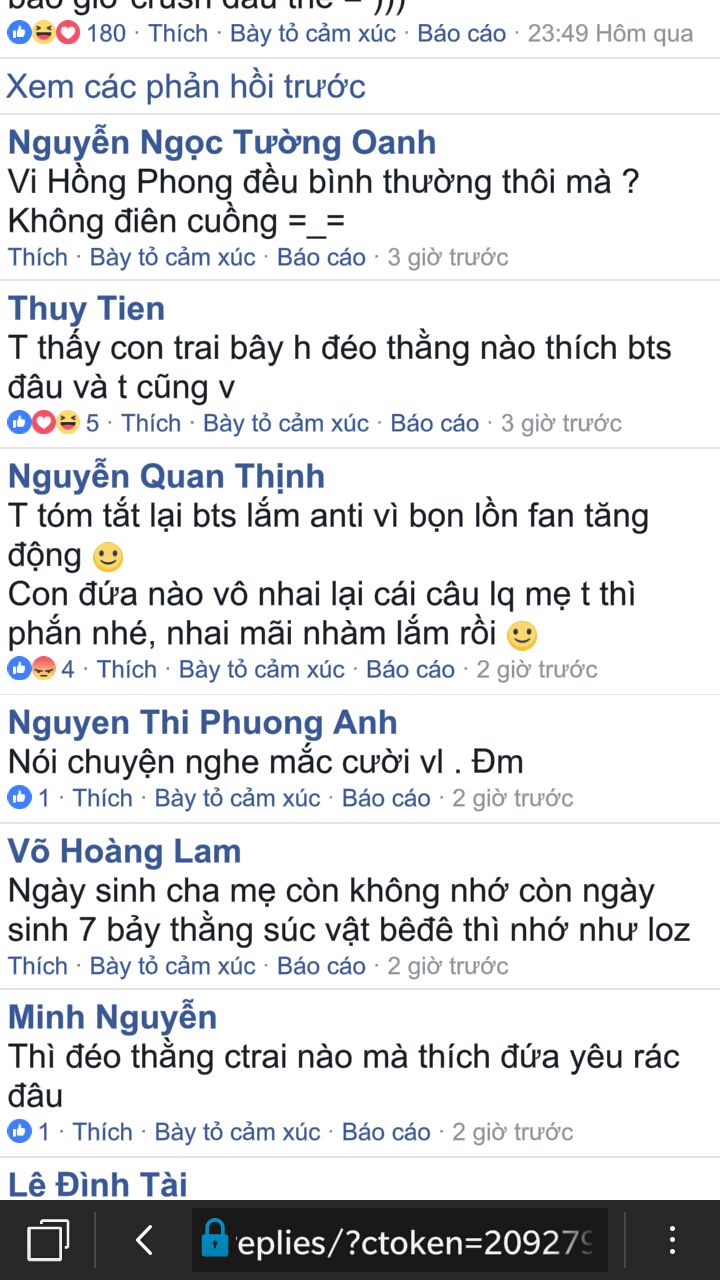Open Lê Đình Tài's profile name
This screenshot has width=720, height=1280.
pyautogui.click(x=98, y=1184)
